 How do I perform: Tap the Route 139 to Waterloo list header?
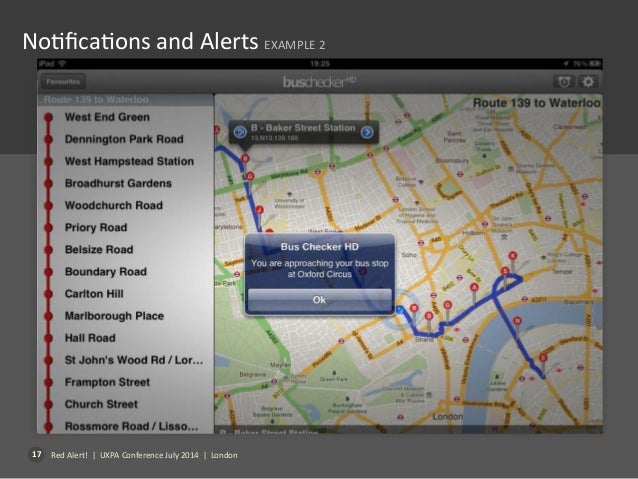(x=125, y=100)
